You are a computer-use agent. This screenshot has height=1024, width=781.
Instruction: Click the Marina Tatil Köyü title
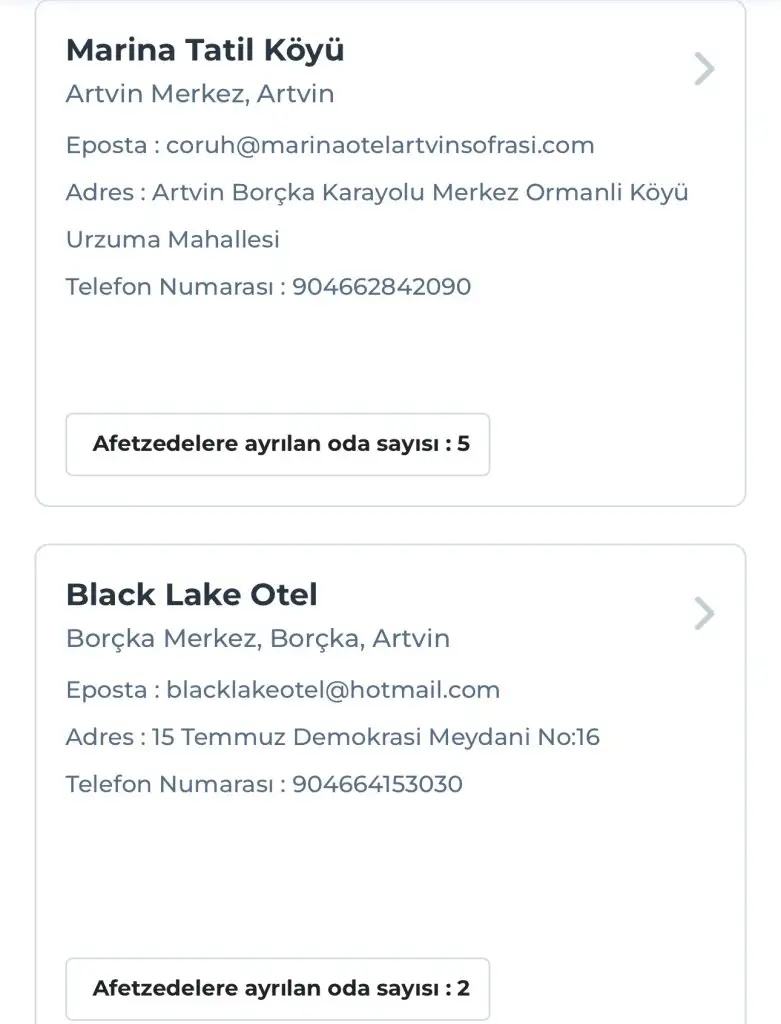point(205,50)
